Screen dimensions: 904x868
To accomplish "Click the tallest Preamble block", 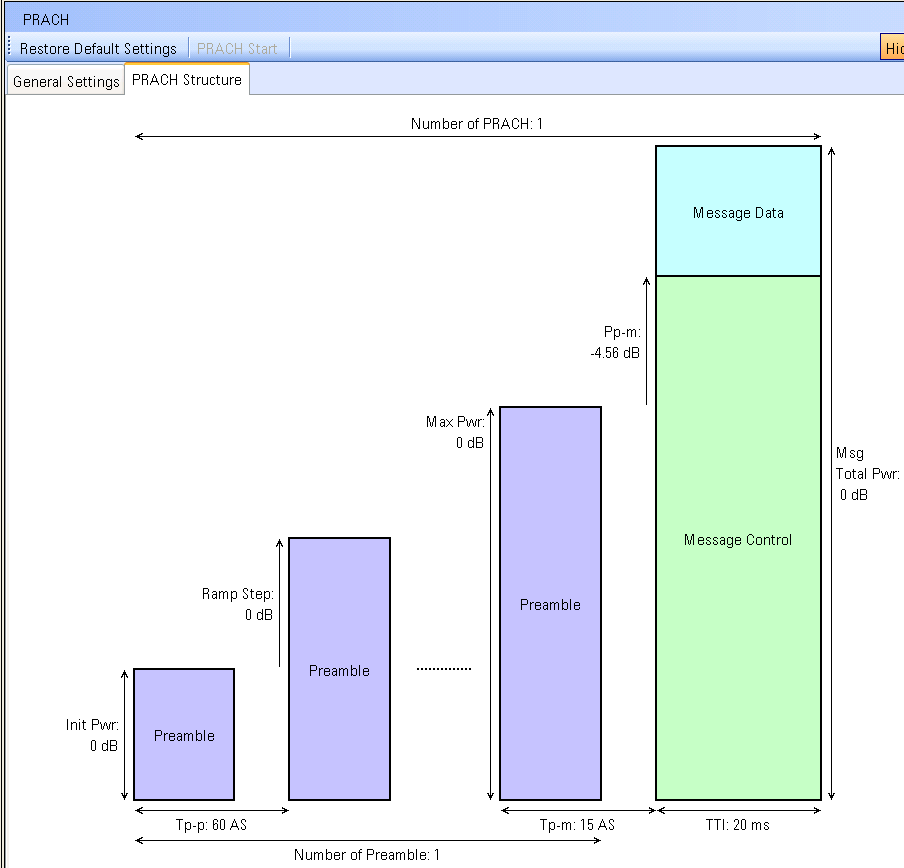I will click(x=550, y=604).
